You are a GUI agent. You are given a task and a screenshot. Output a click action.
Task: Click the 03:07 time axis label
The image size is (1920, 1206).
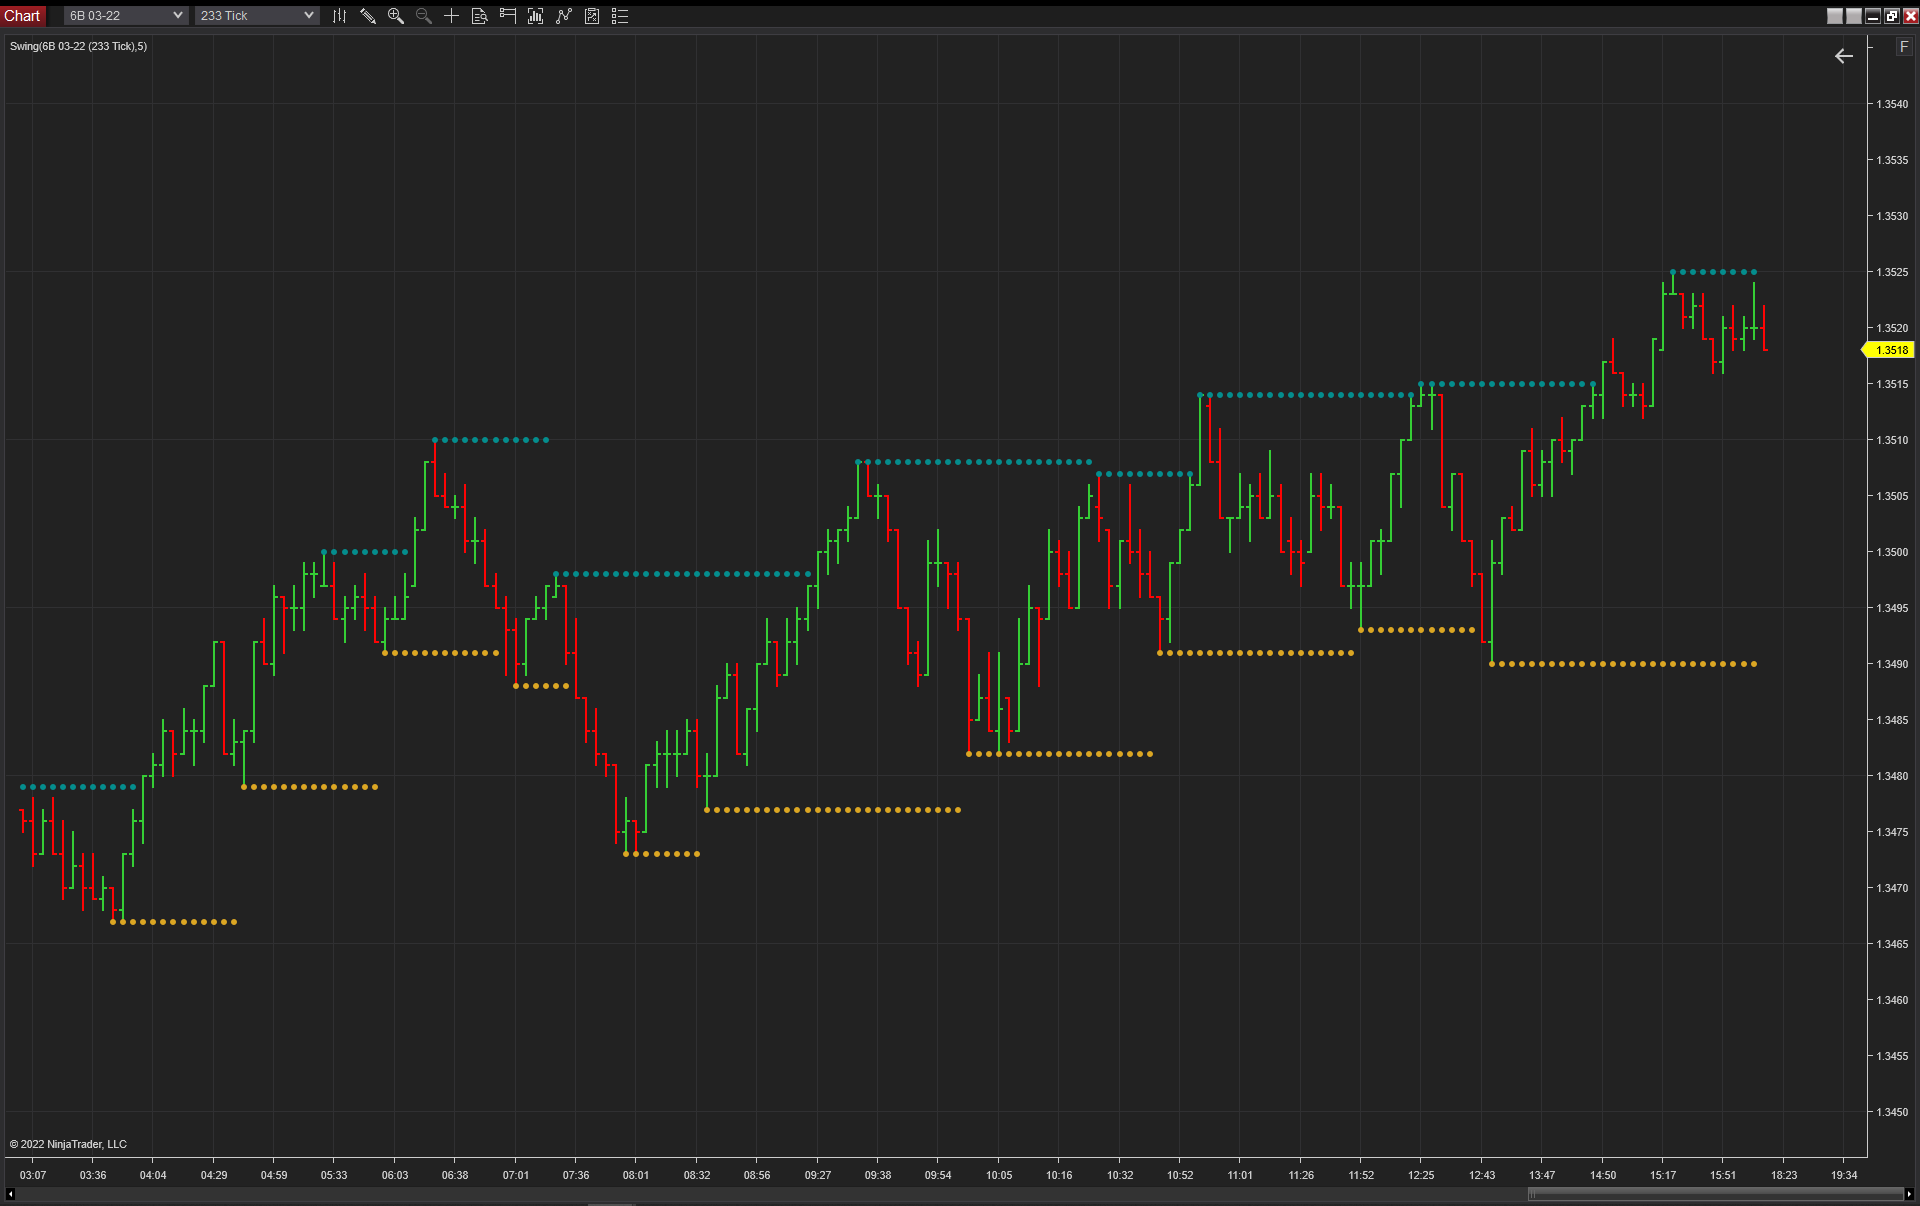(x=33, y=1175)
